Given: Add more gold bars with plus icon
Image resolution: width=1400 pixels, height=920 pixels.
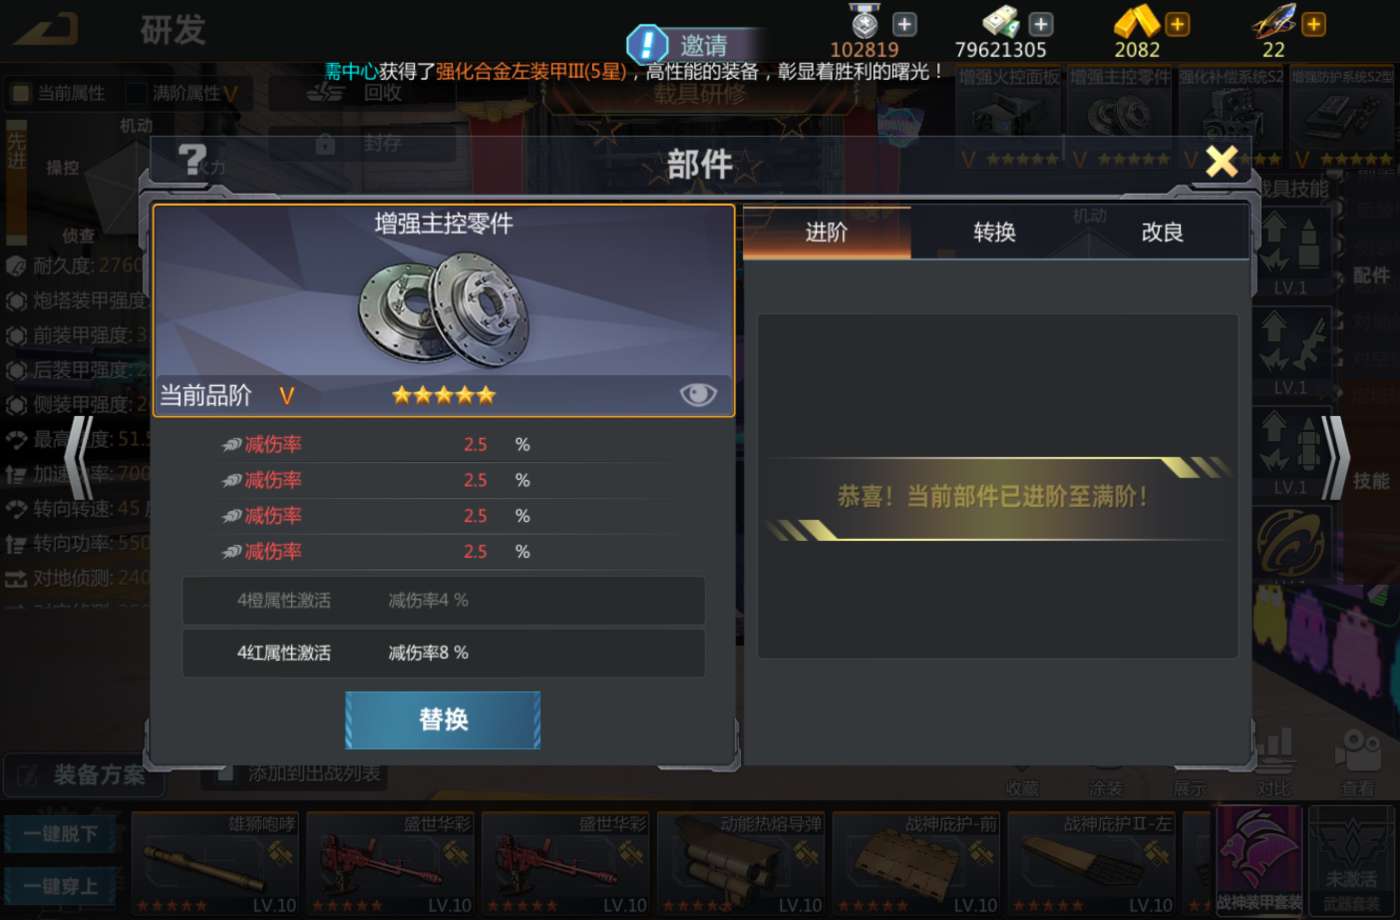Looking at the screenshot, I should click(x=1178, y=24).
